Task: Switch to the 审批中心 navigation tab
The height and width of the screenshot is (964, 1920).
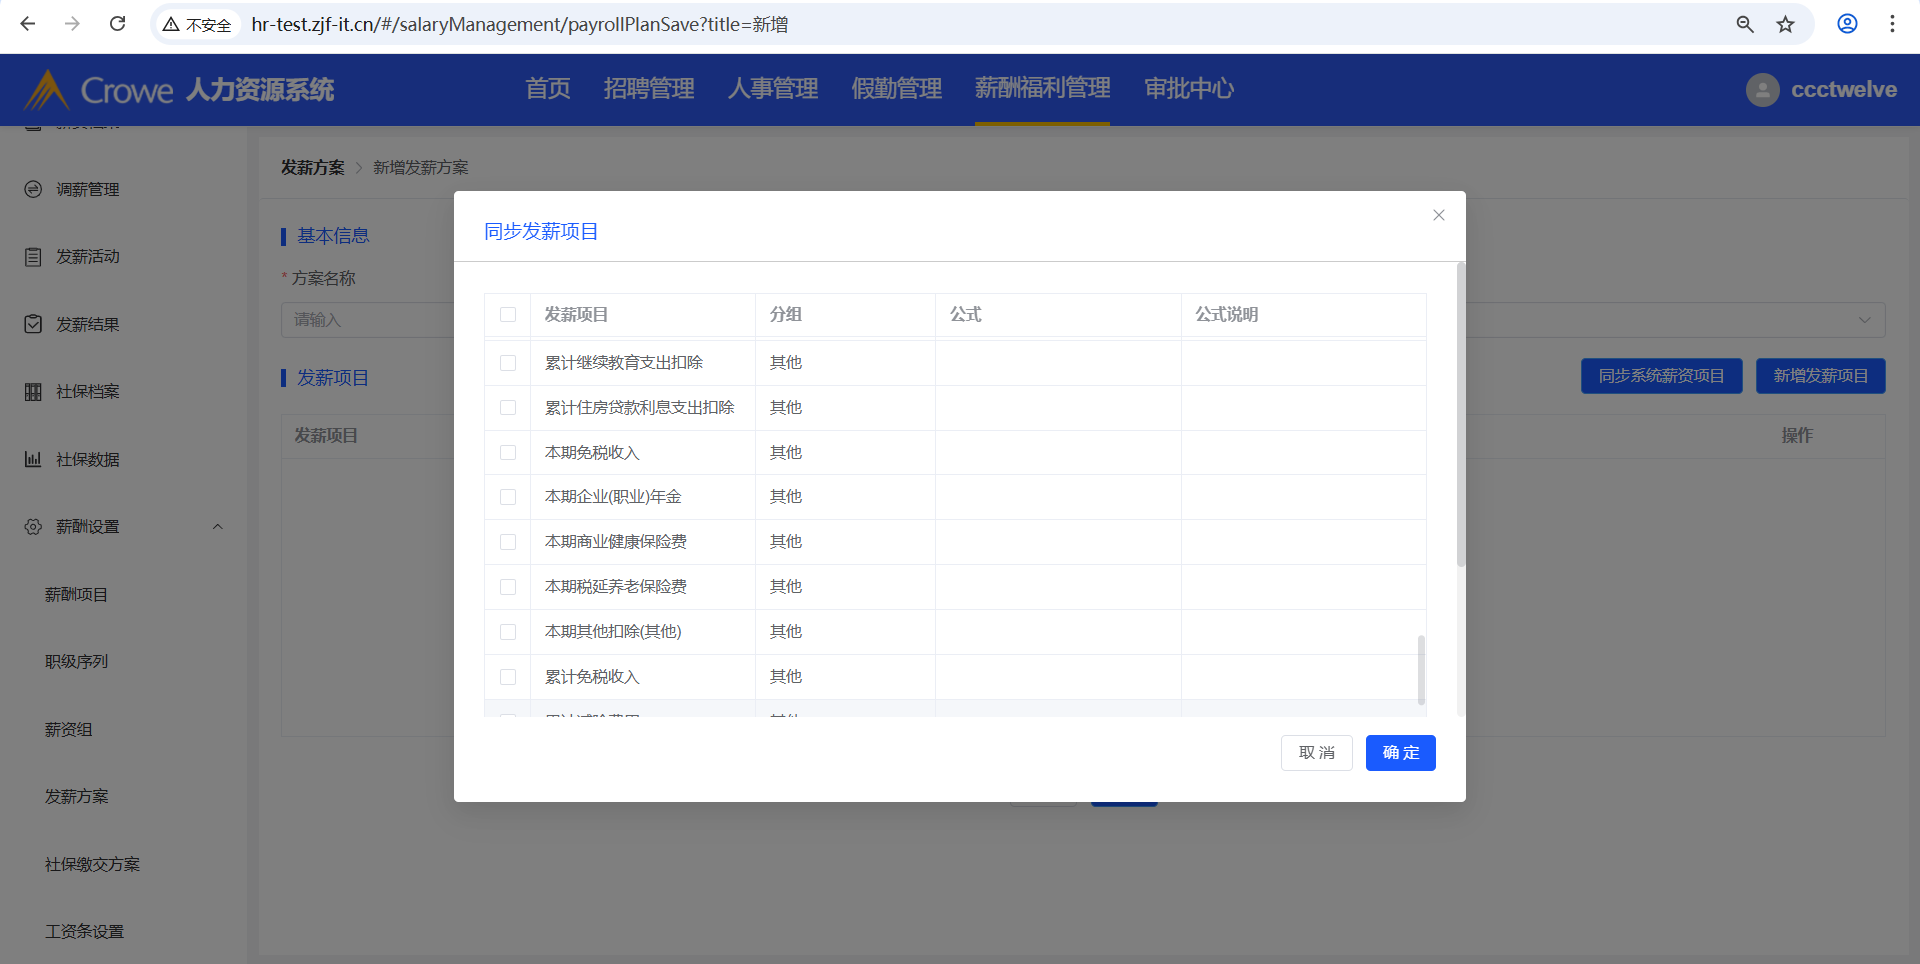Action: pos(1188,89)
